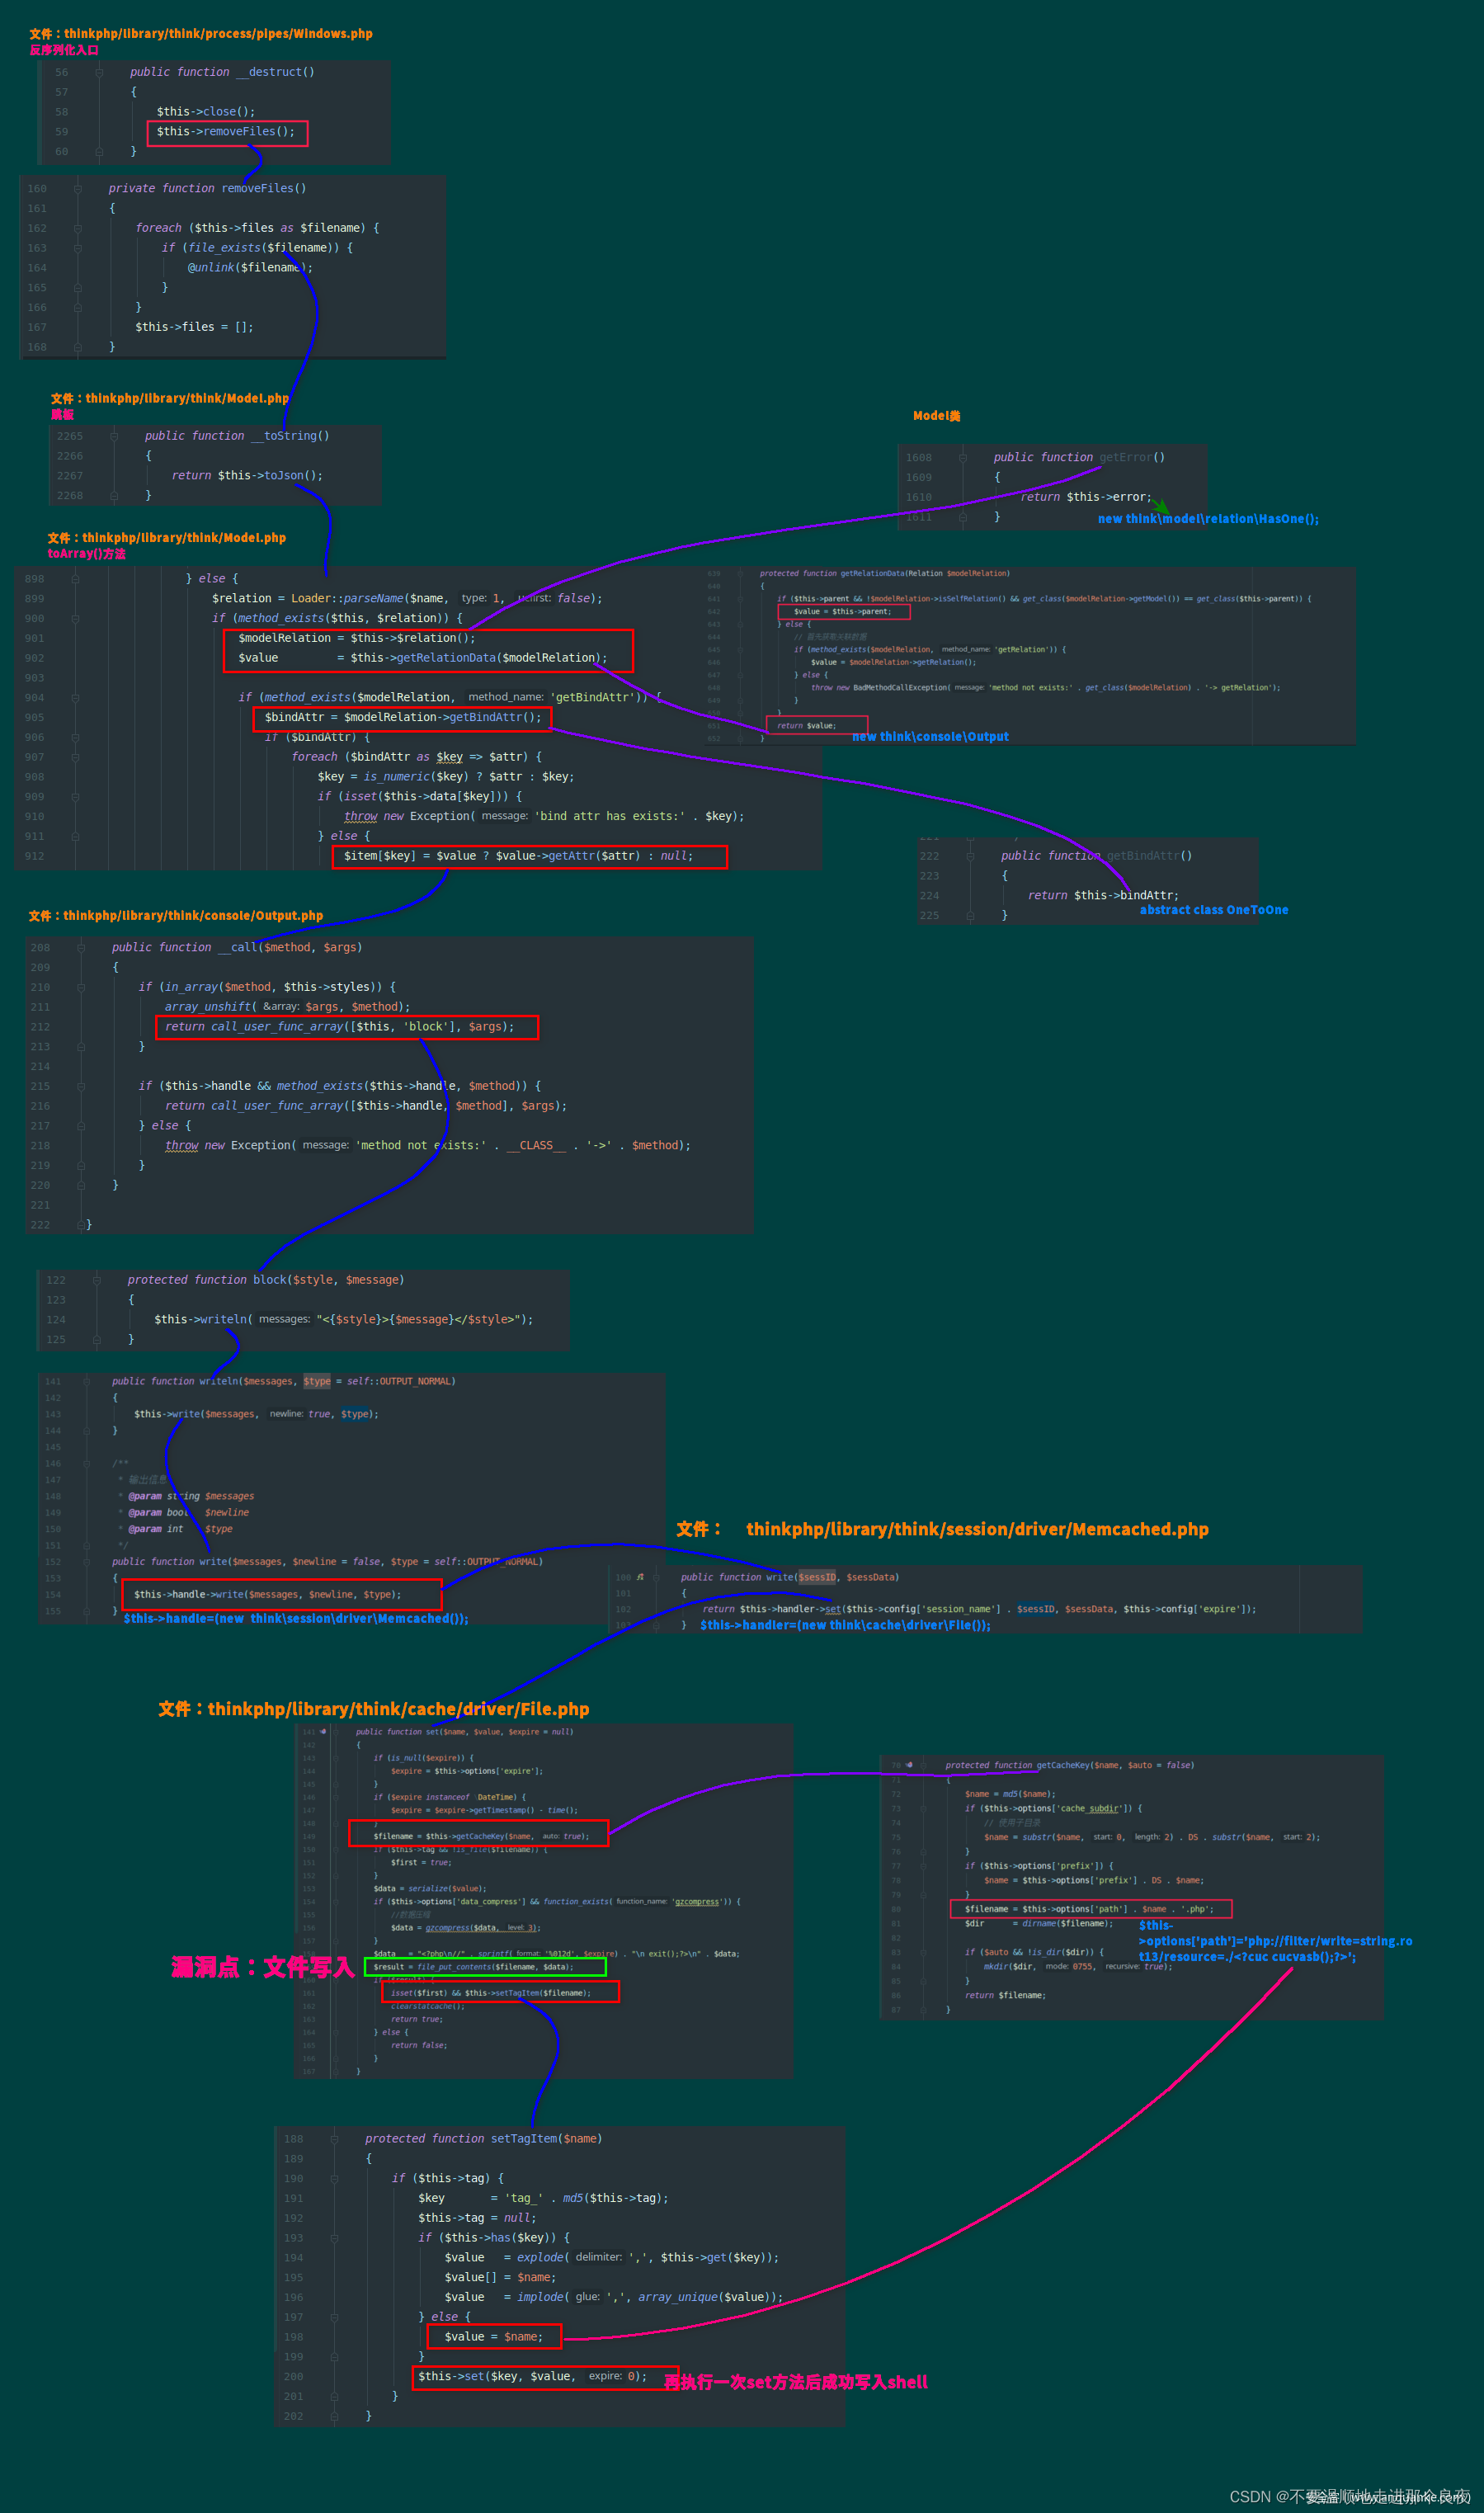Collapse the __toString() function fold marker

[x=114, y=436]
